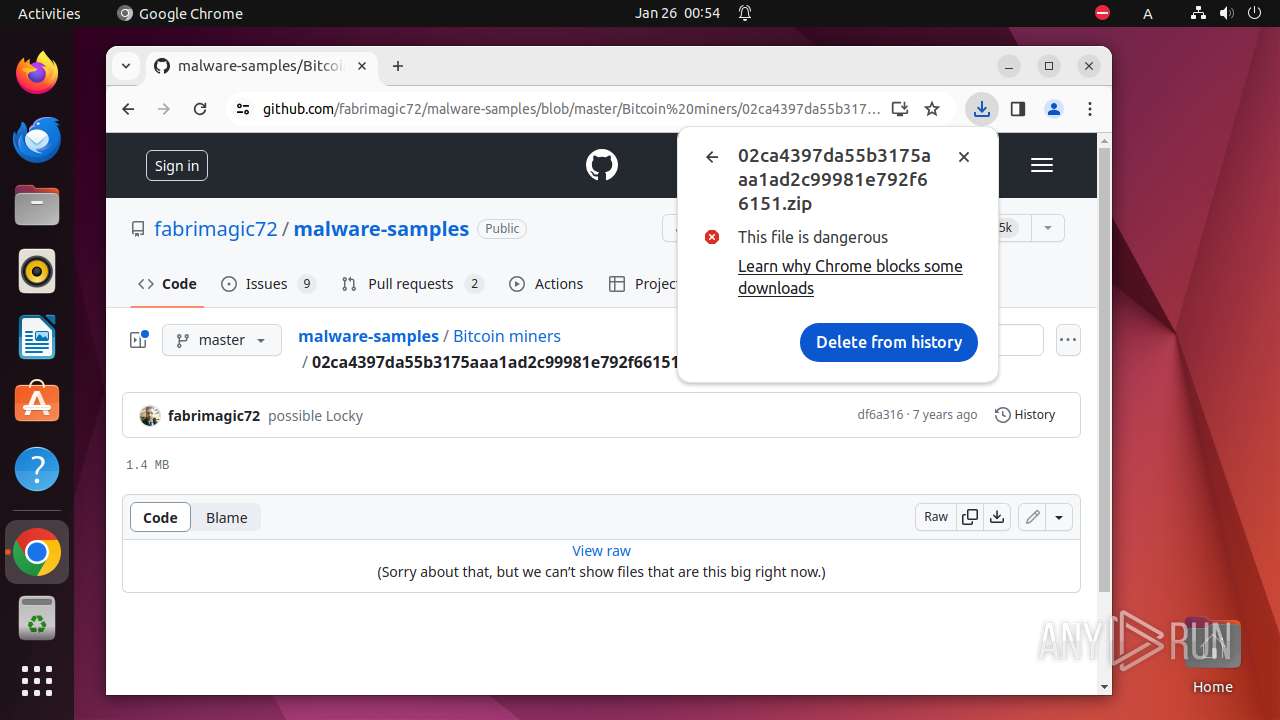Image resolution: width=1280 pixels, height=720 pixels.
Task: Open Chrome profile avatar
Action: (x=1054, y=109)
